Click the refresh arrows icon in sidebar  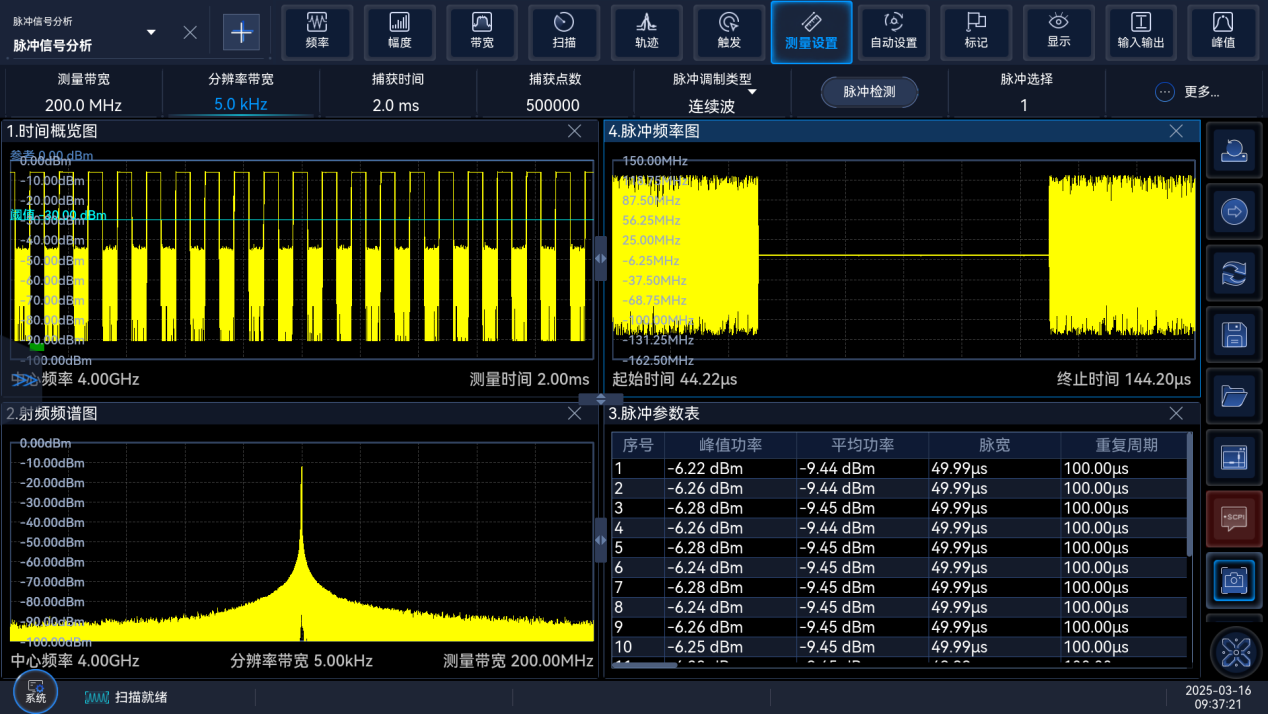(x=1234, y=274)
